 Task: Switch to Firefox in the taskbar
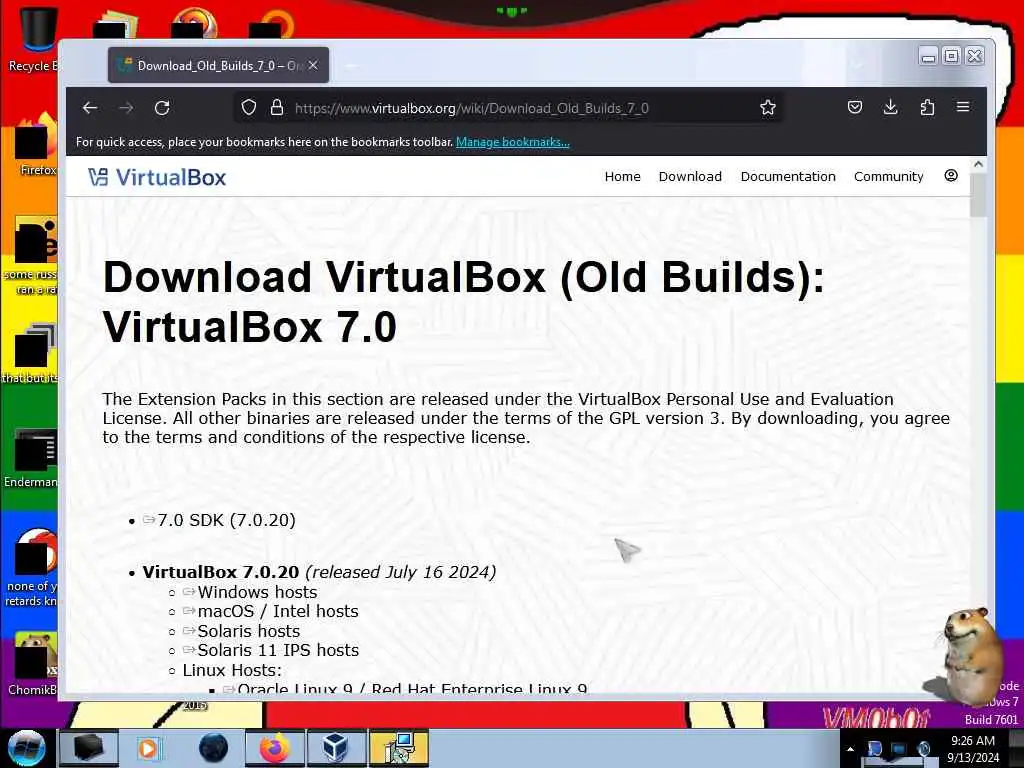pos(275,748)
